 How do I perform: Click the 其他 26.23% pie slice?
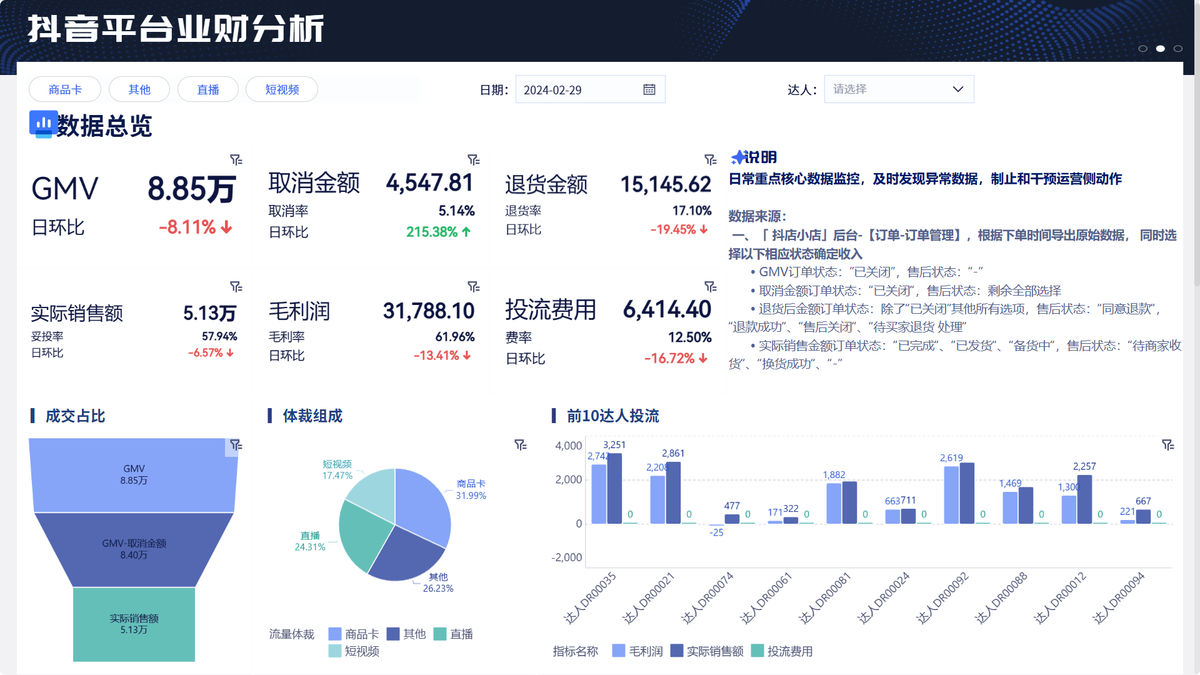(x=405, y=553)
